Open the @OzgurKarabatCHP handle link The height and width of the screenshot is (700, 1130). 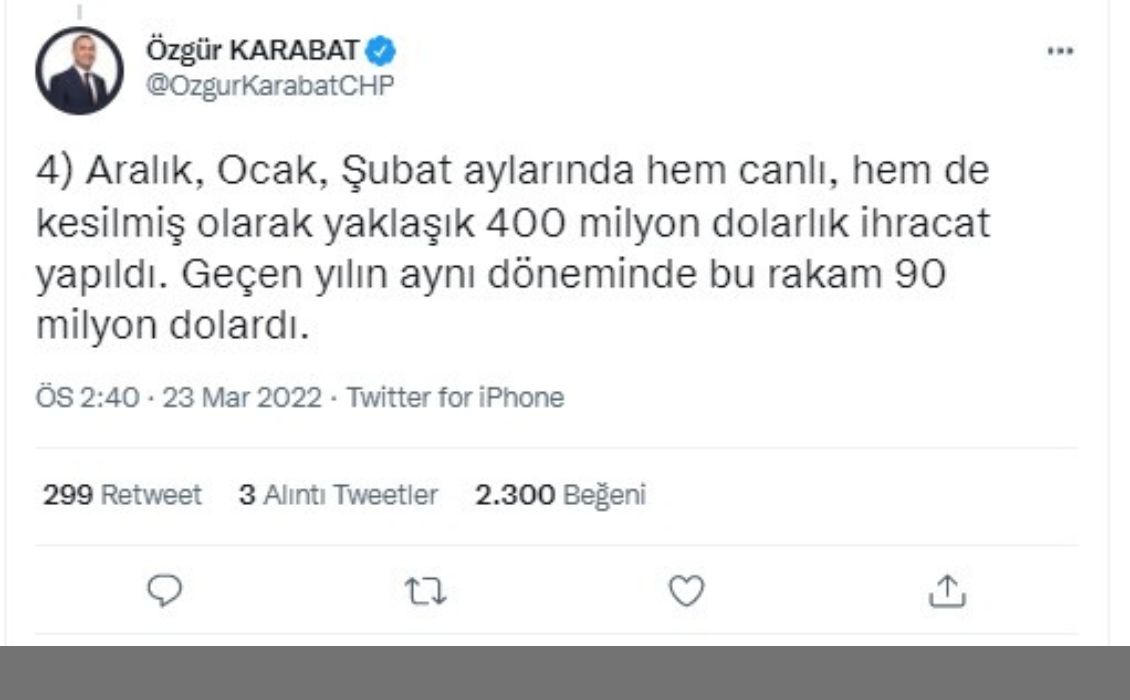tap(270, 85)
